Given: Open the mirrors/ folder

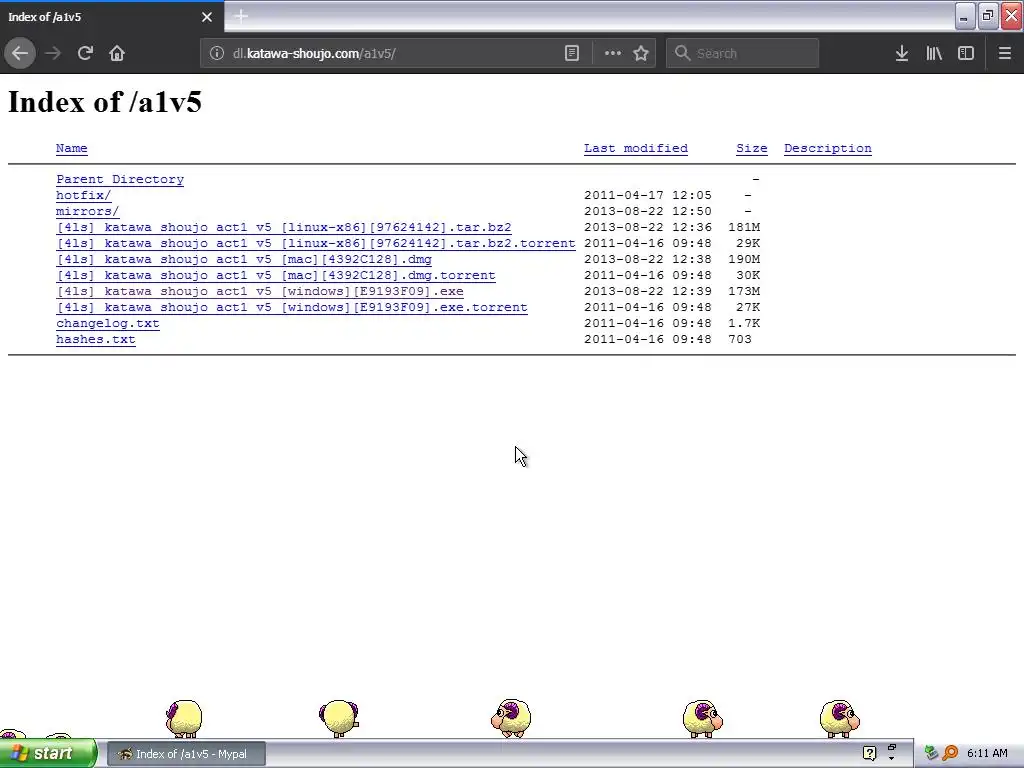Looking at the screenshot, I should pyautogui.click(x=88, y=211).
